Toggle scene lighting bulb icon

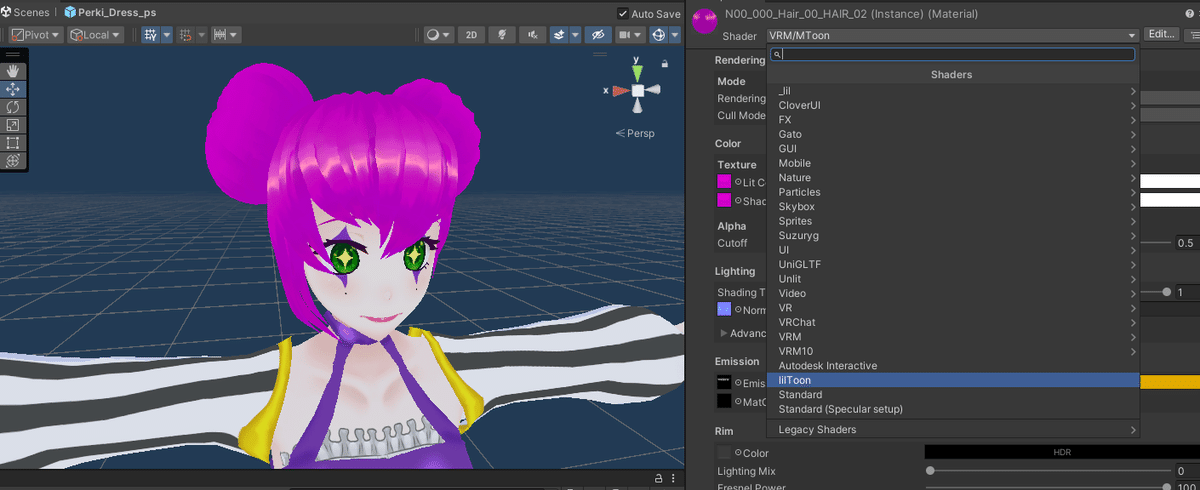(503, 34)
